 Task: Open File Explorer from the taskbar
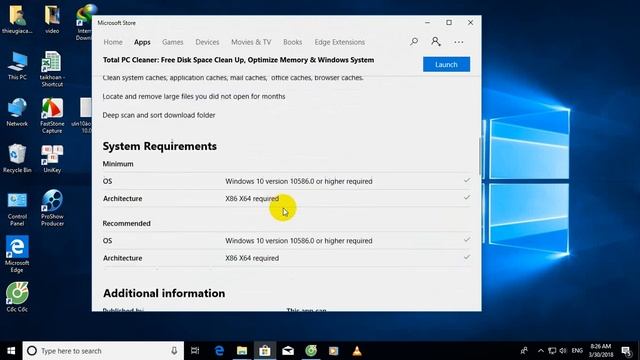pos(242,351)
